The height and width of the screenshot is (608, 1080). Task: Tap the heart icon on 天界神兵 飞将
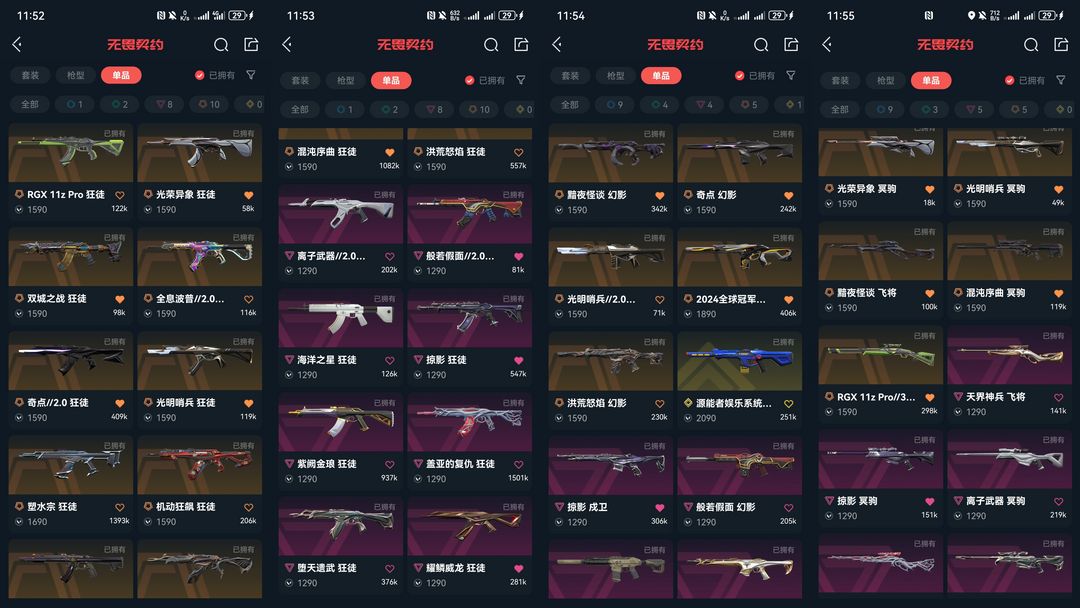[1059, 397]
